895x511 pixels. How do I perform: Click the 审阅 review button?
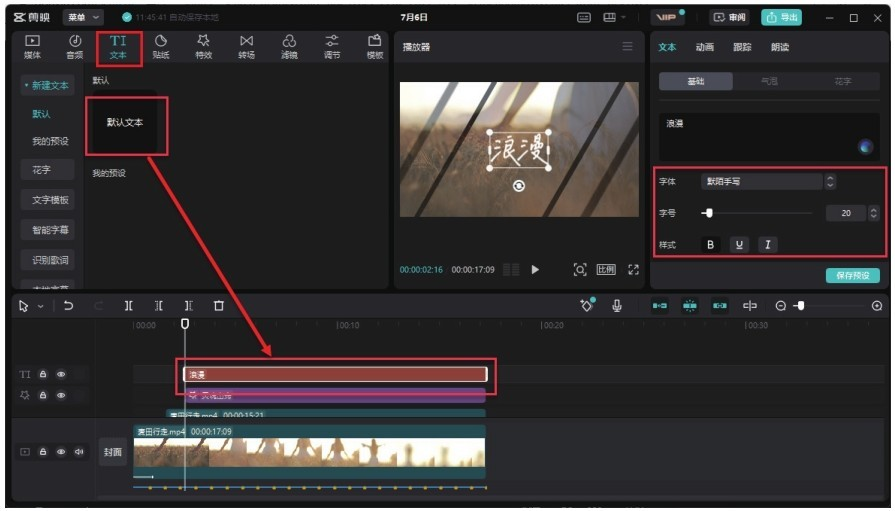pos(729,18)
